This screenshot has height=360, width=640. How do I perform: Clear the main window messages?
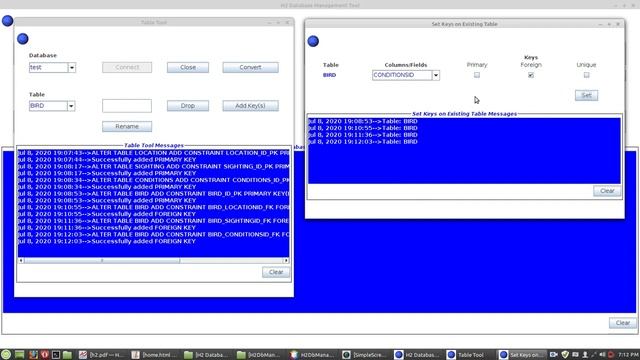pyautogui.click(x=623, y=323)
